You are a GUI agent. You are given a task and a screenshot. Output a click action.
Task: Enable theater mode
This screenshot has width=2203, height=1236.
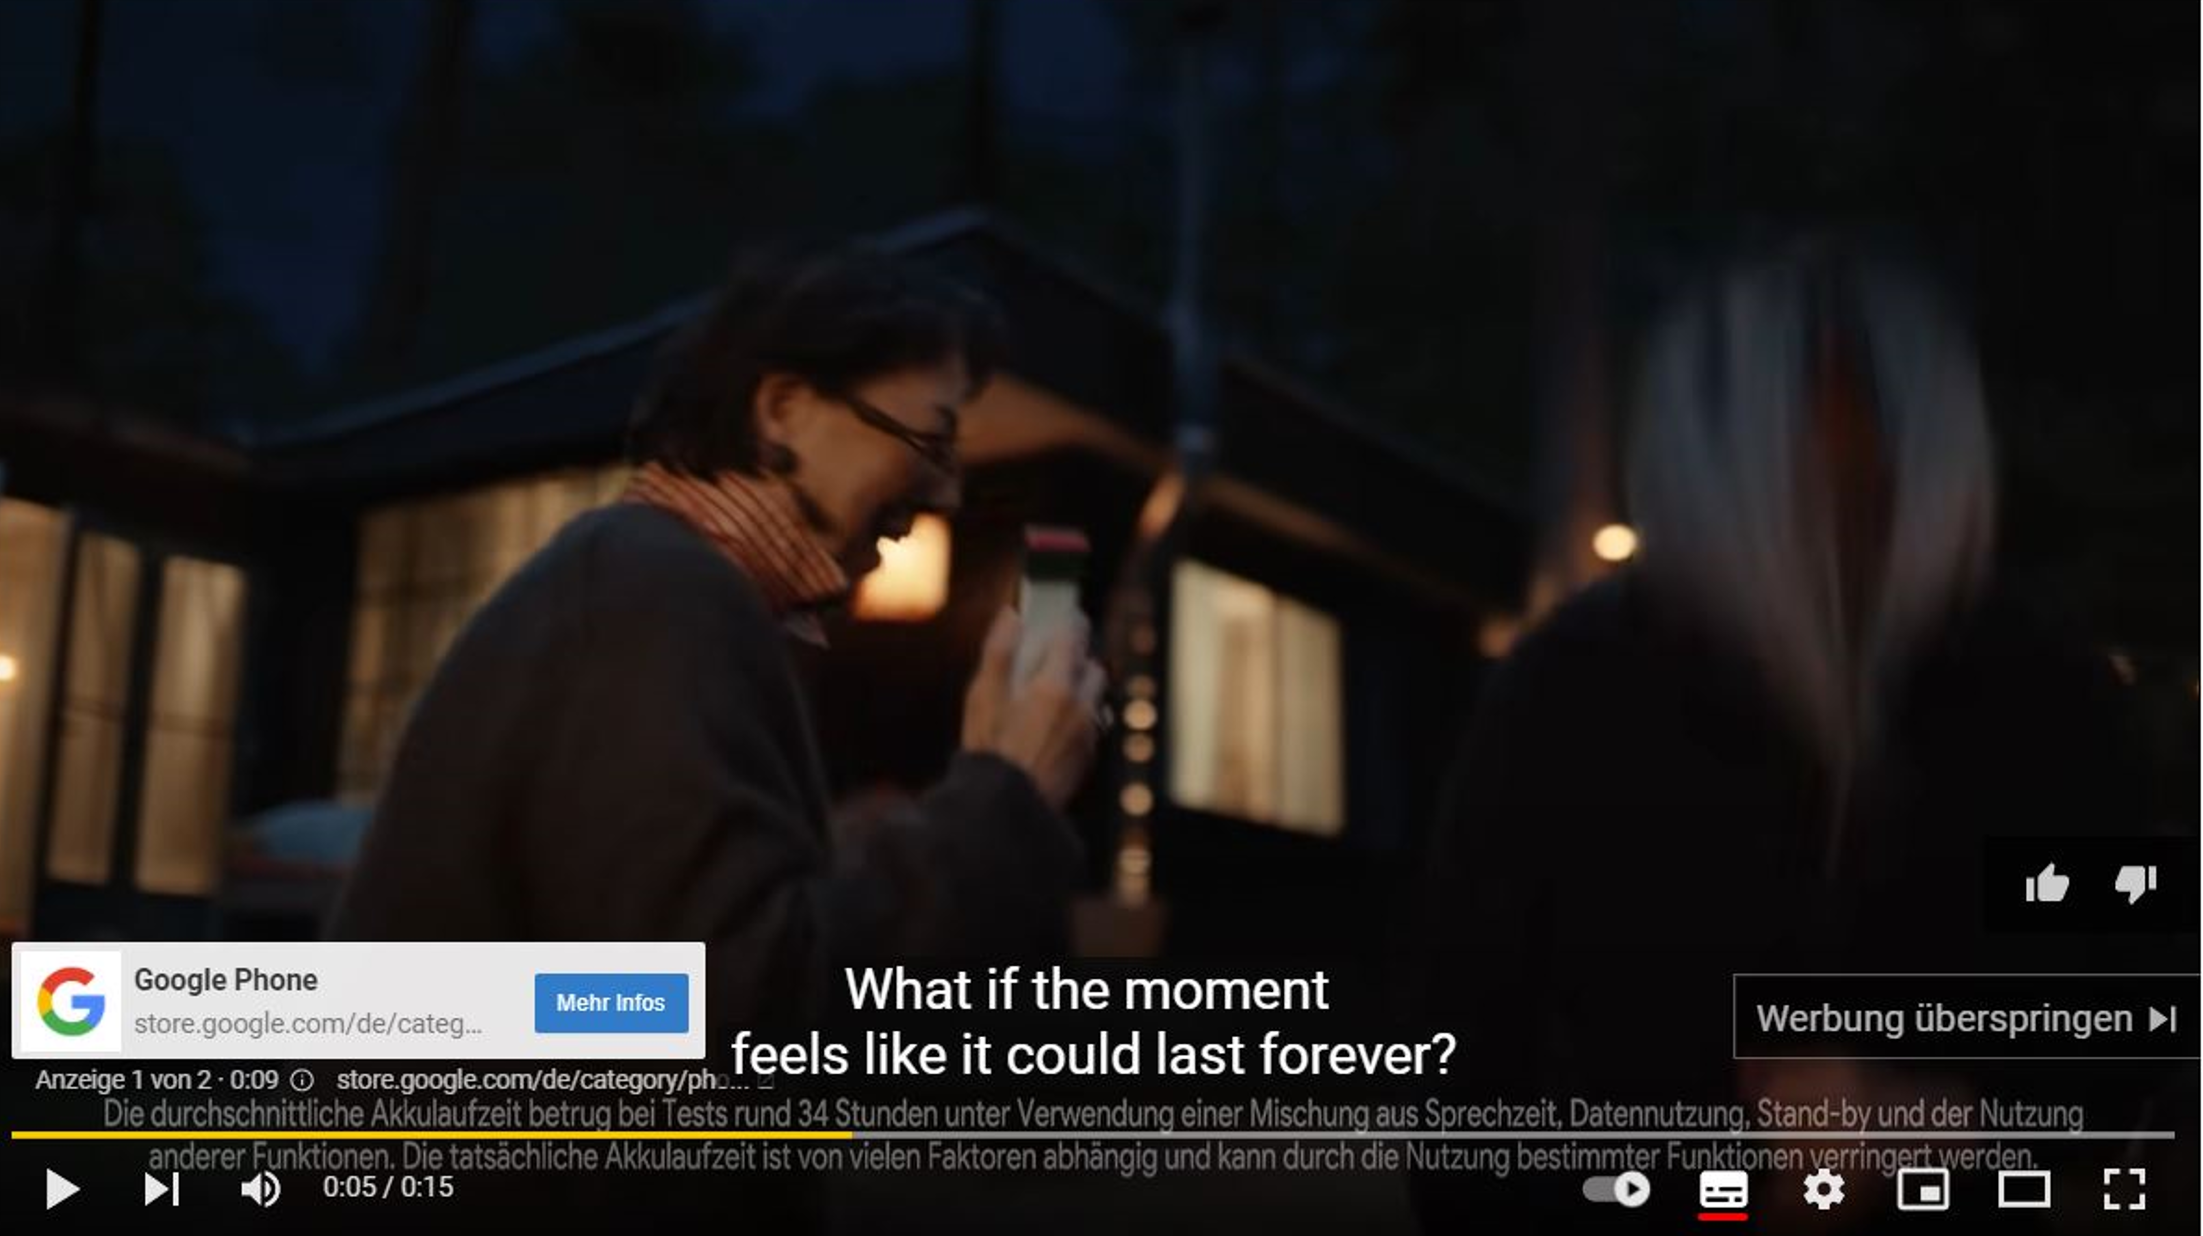tap(2023, 1189)
